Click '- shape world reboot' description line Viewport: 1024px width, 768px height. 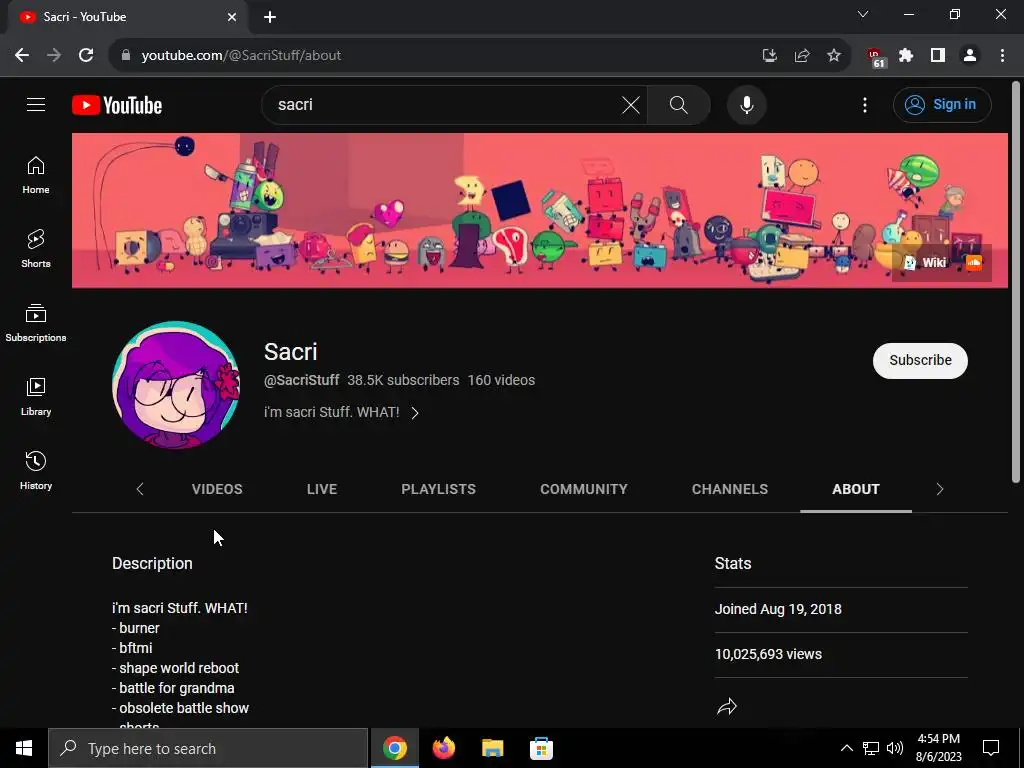[x=176, y=668]
